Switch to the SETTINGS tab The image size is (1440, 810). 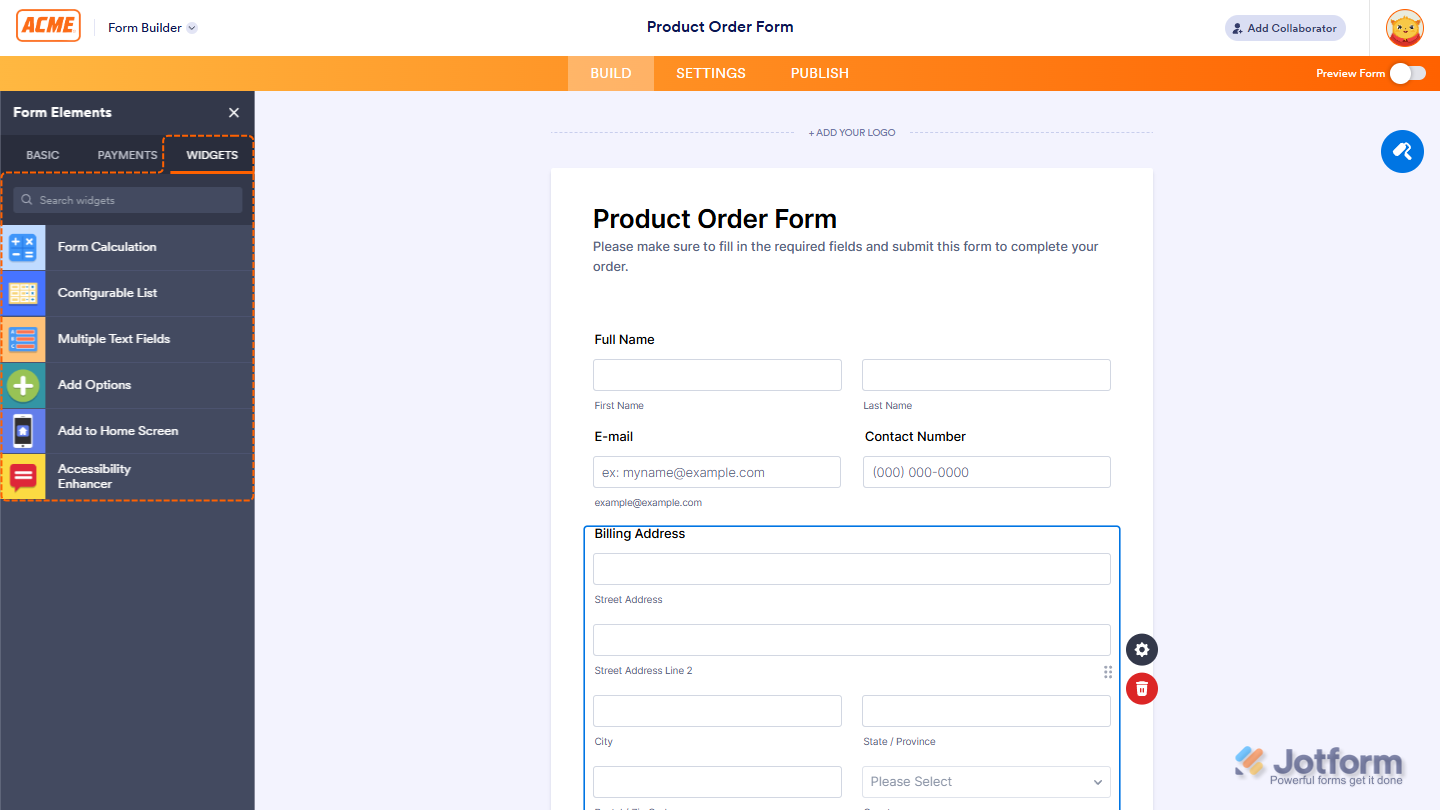[710, 73]
